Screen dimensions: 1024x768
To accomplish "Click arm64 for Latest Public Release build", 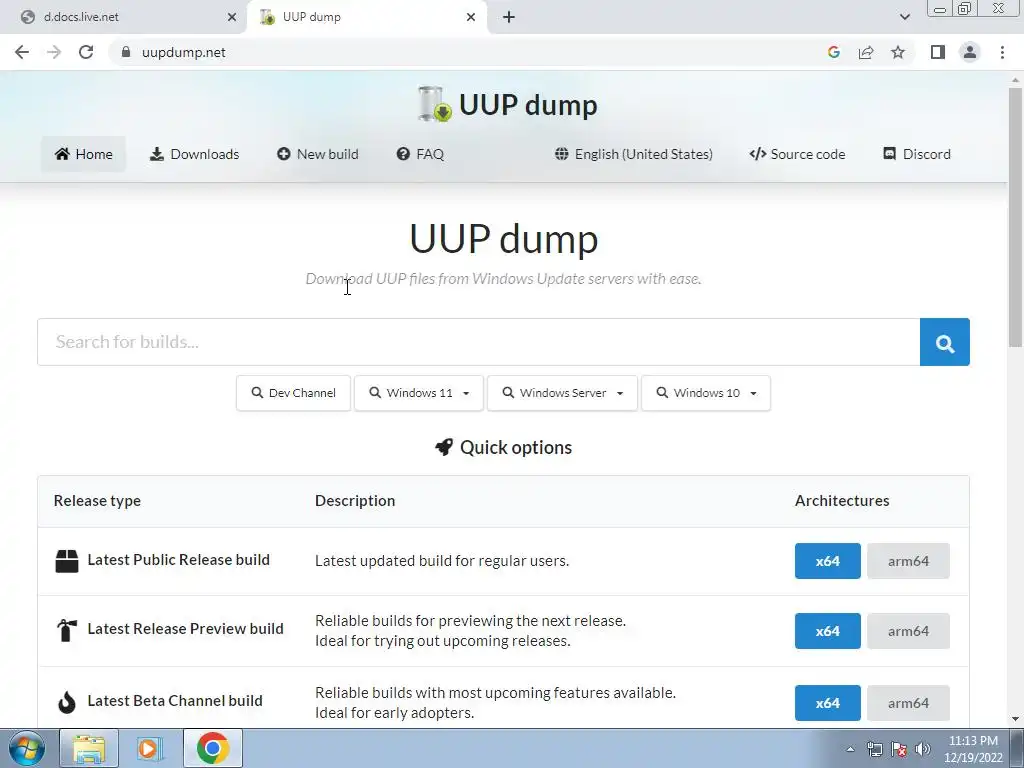I will pos(908,561).
